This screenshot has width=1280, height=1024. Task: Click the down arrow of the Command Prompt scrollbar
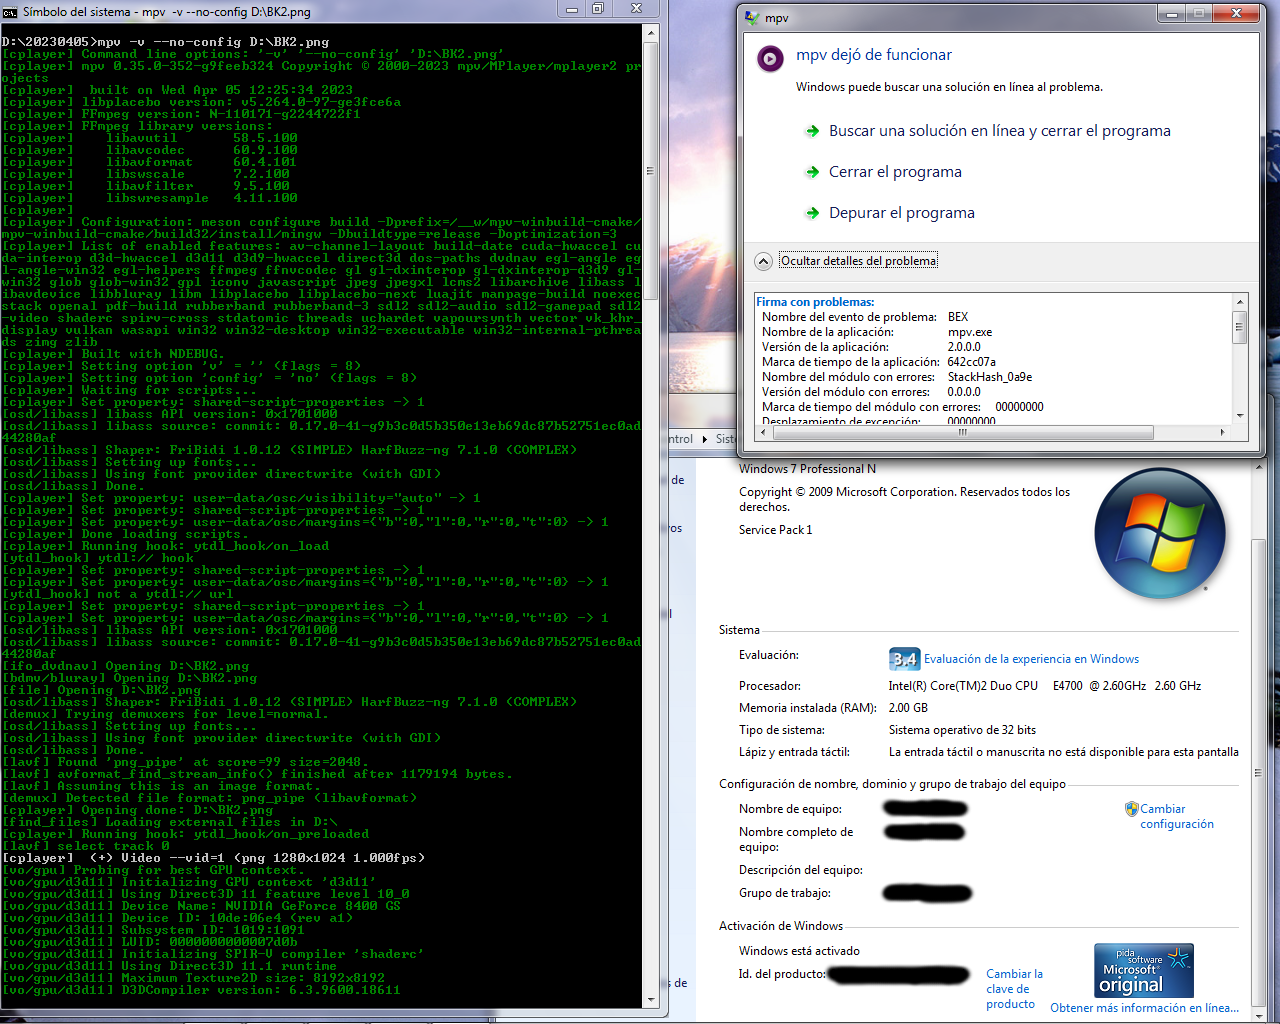(x=651, y=998)
